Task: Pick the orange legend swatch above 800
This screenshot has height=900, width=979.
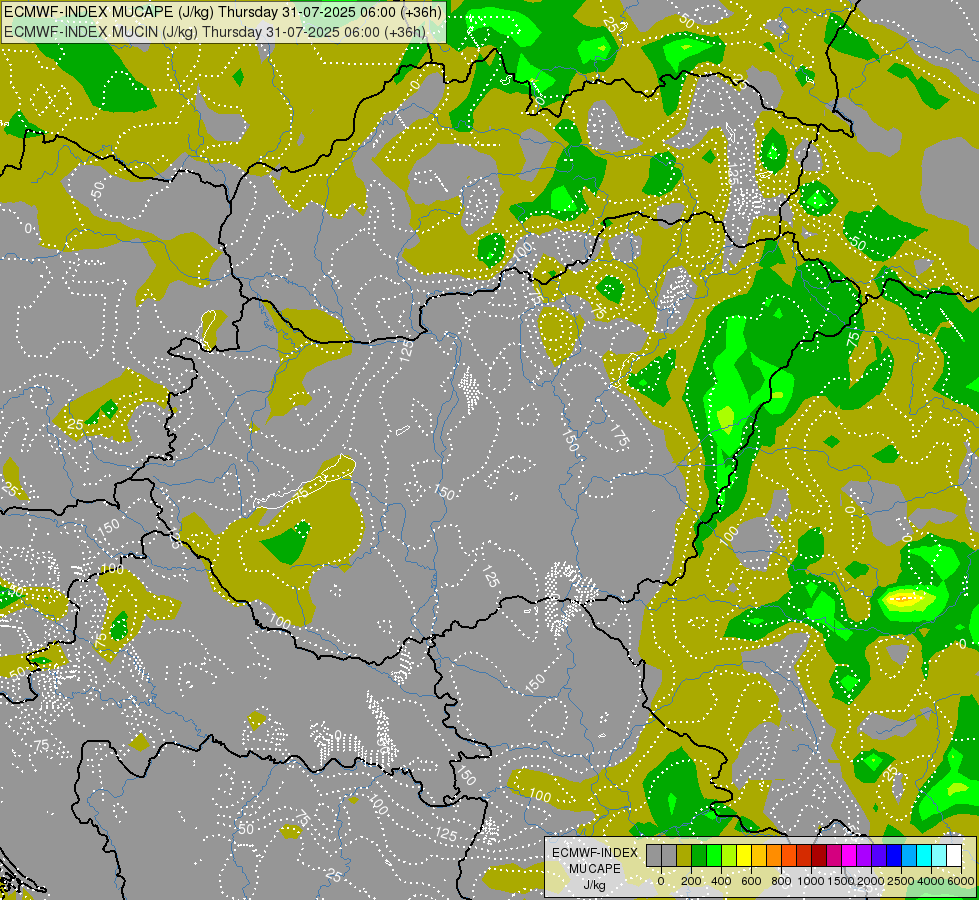Action: coord(774,855)
